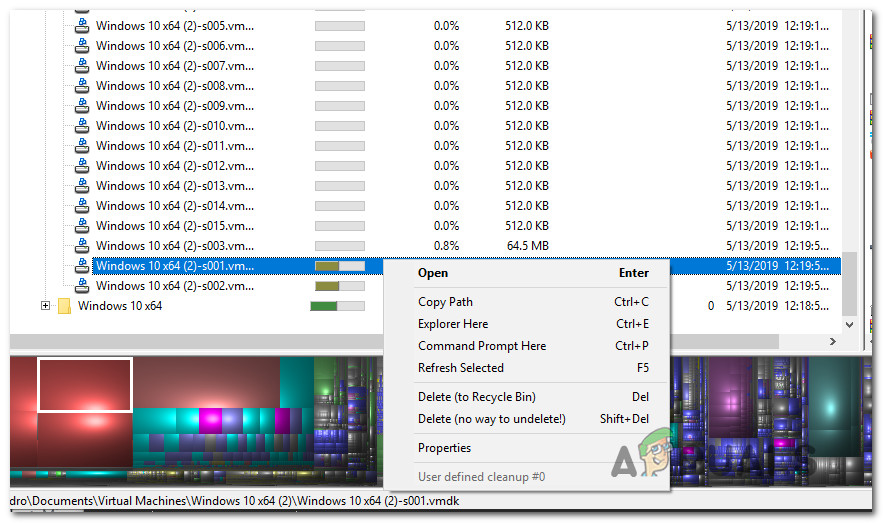Select the Windows 10 x64 (2)-s003.vm... file name

[175, 246]
